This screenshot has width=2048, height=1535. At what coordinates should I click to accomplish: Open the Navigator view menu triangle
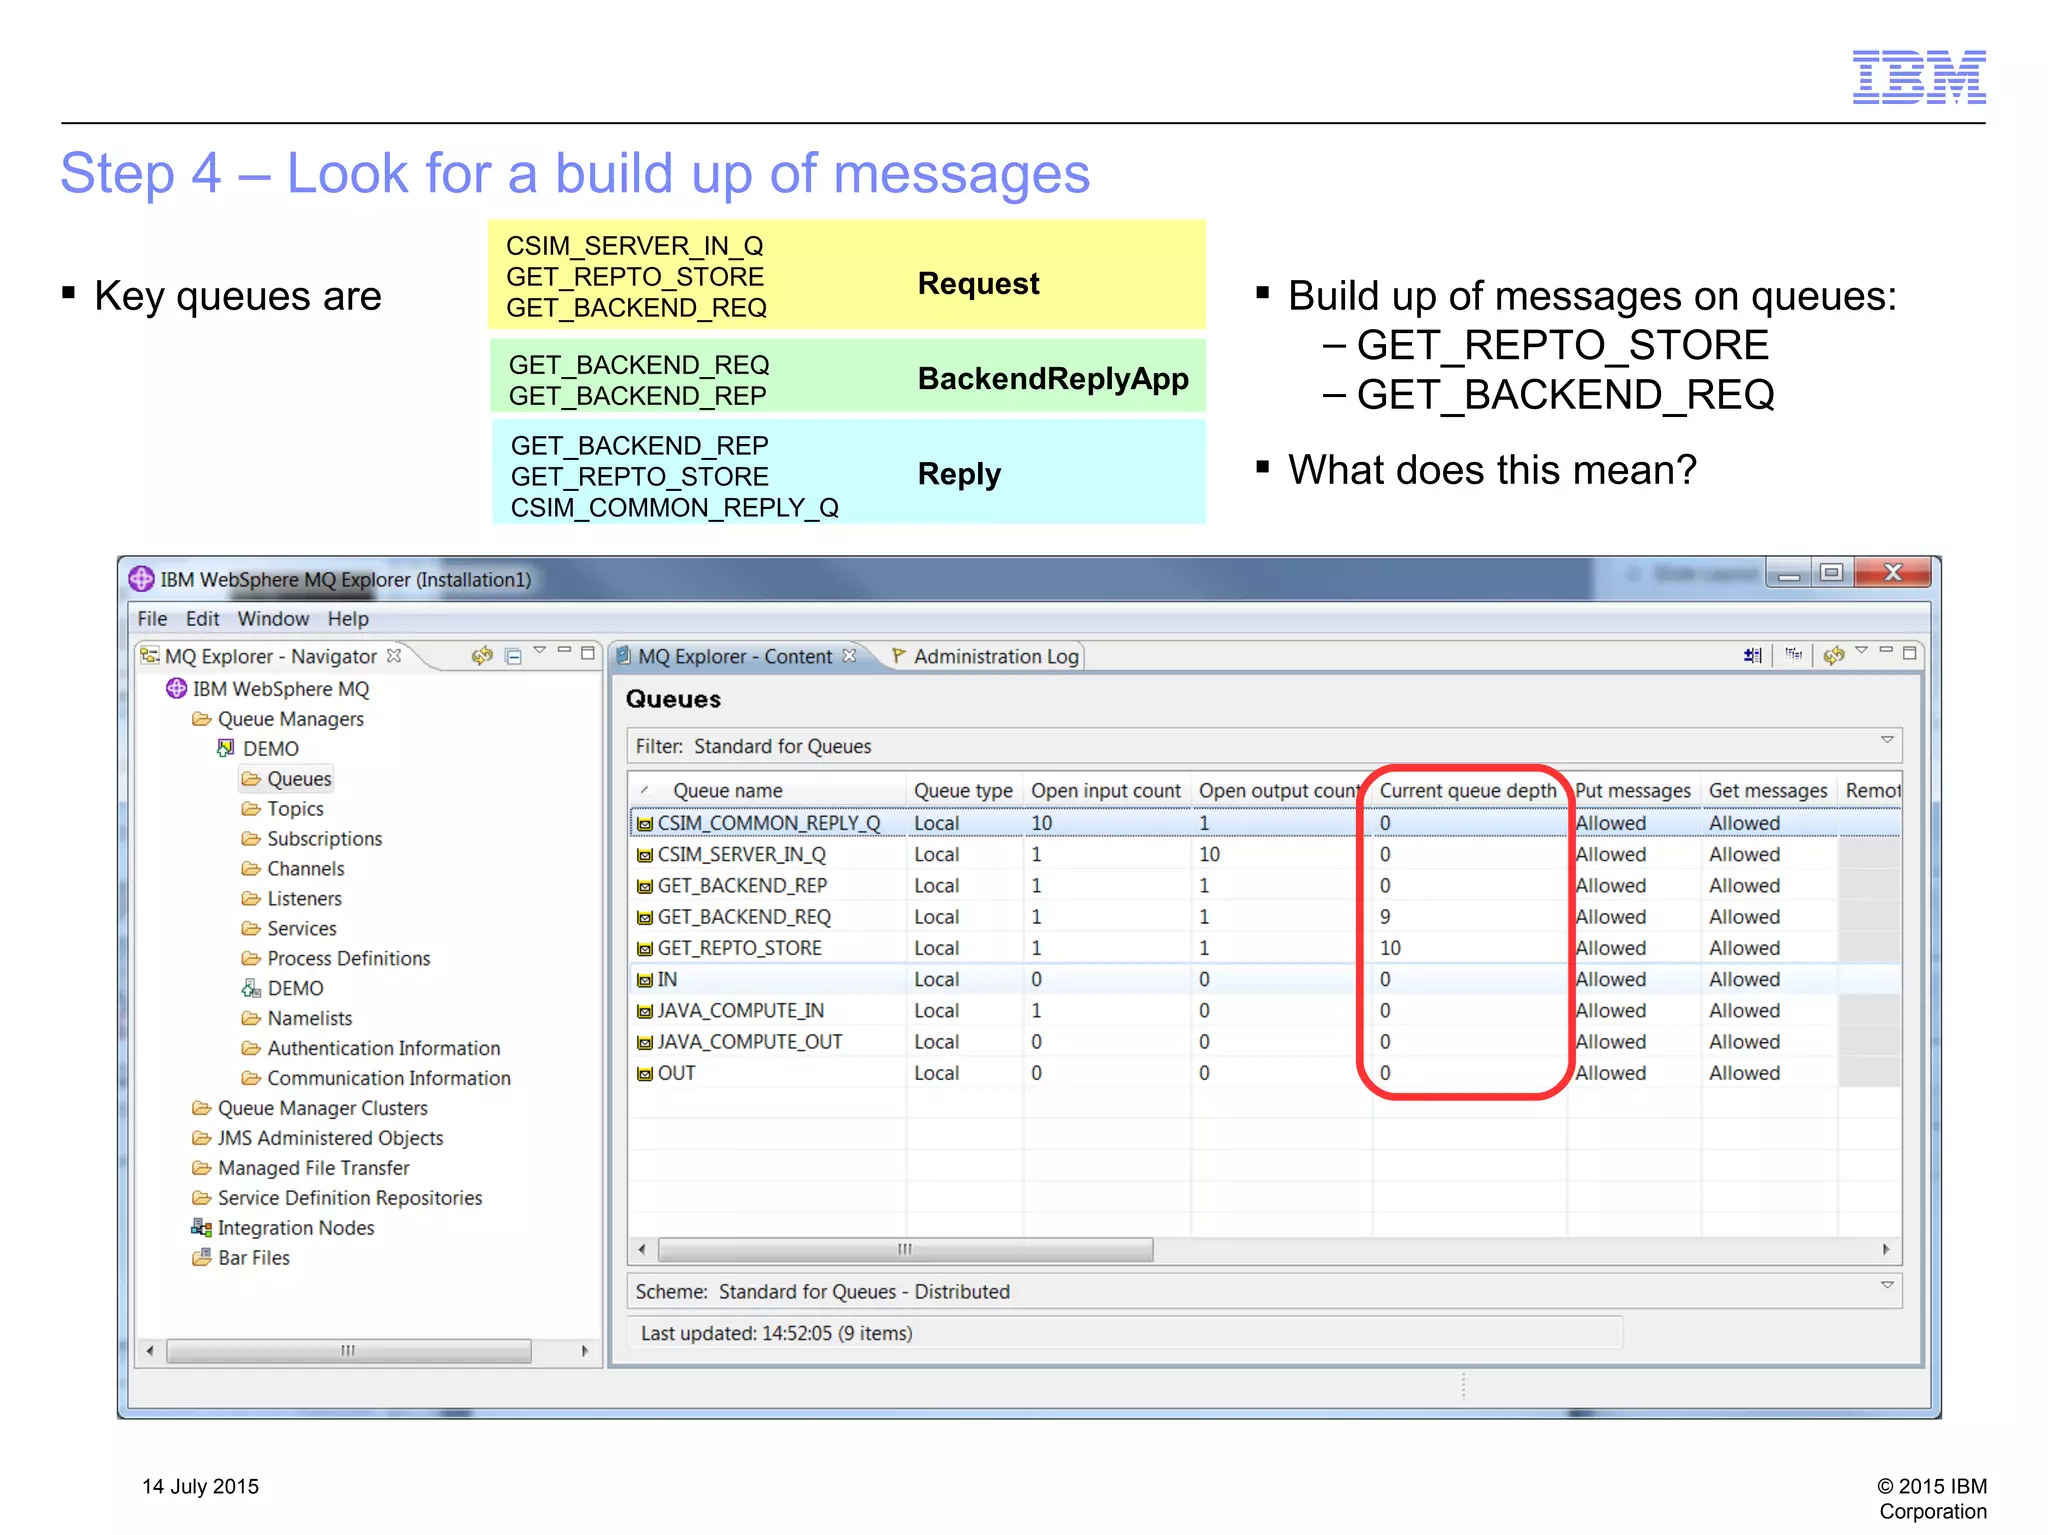click(540, 651)
